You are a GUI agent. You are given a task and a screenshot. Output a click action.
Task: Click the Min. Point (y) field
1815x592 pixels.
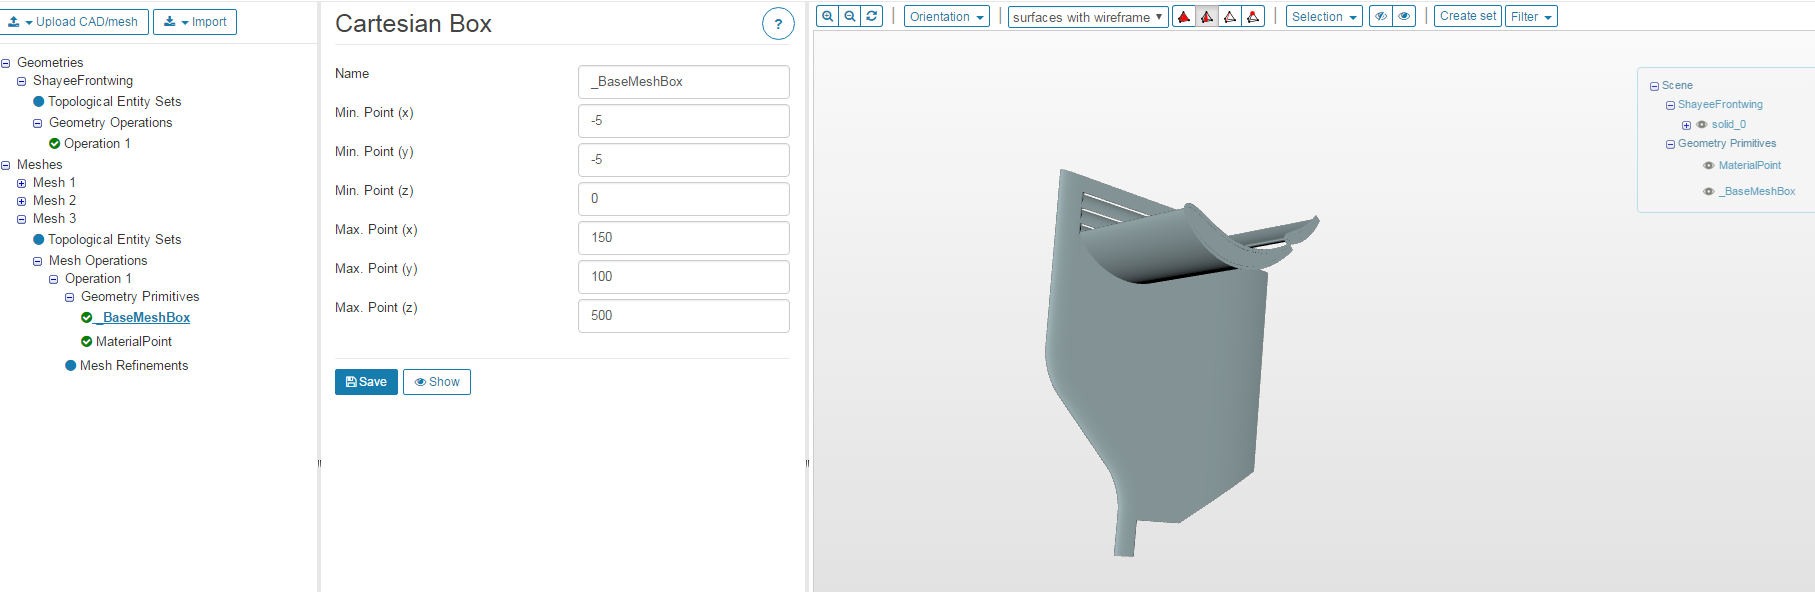tap(684, 160)
